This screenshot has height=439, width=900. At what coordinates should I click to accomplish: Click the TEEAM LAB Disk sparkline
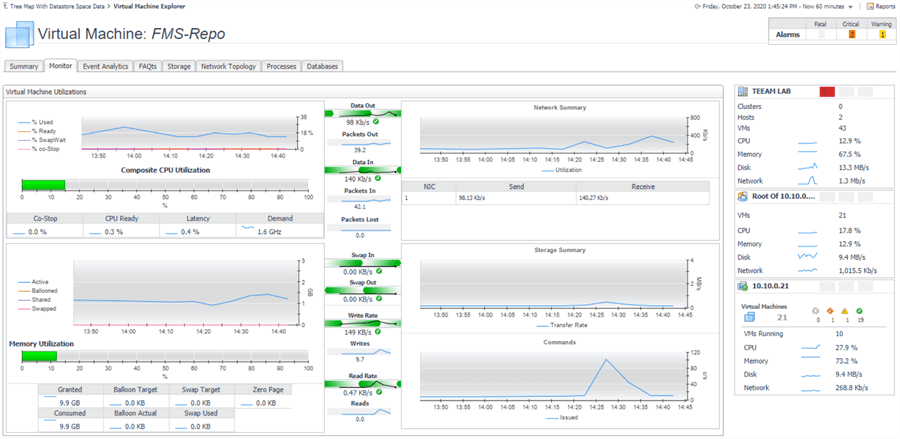pyautogui.click(x=808, y=167)
